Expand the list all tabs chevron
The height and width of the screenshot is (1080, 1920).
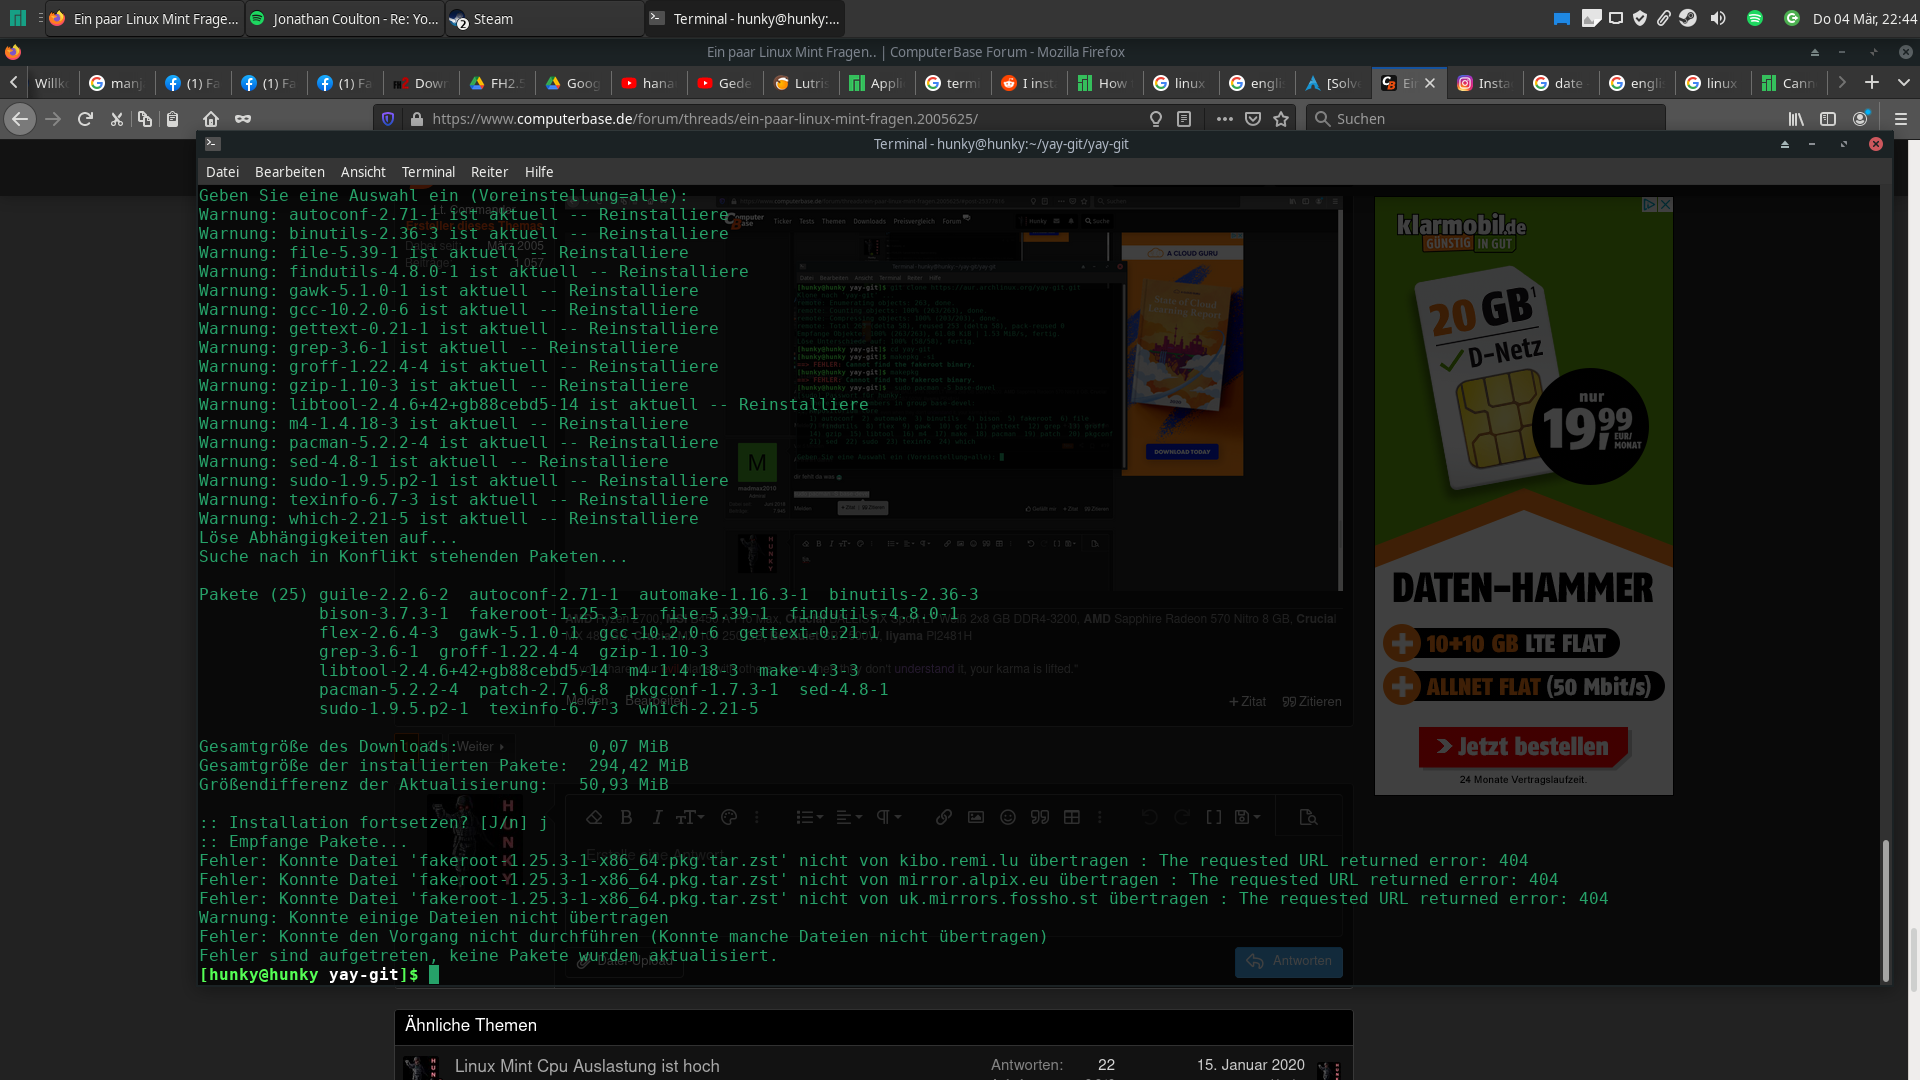(x=1903, y=82)
